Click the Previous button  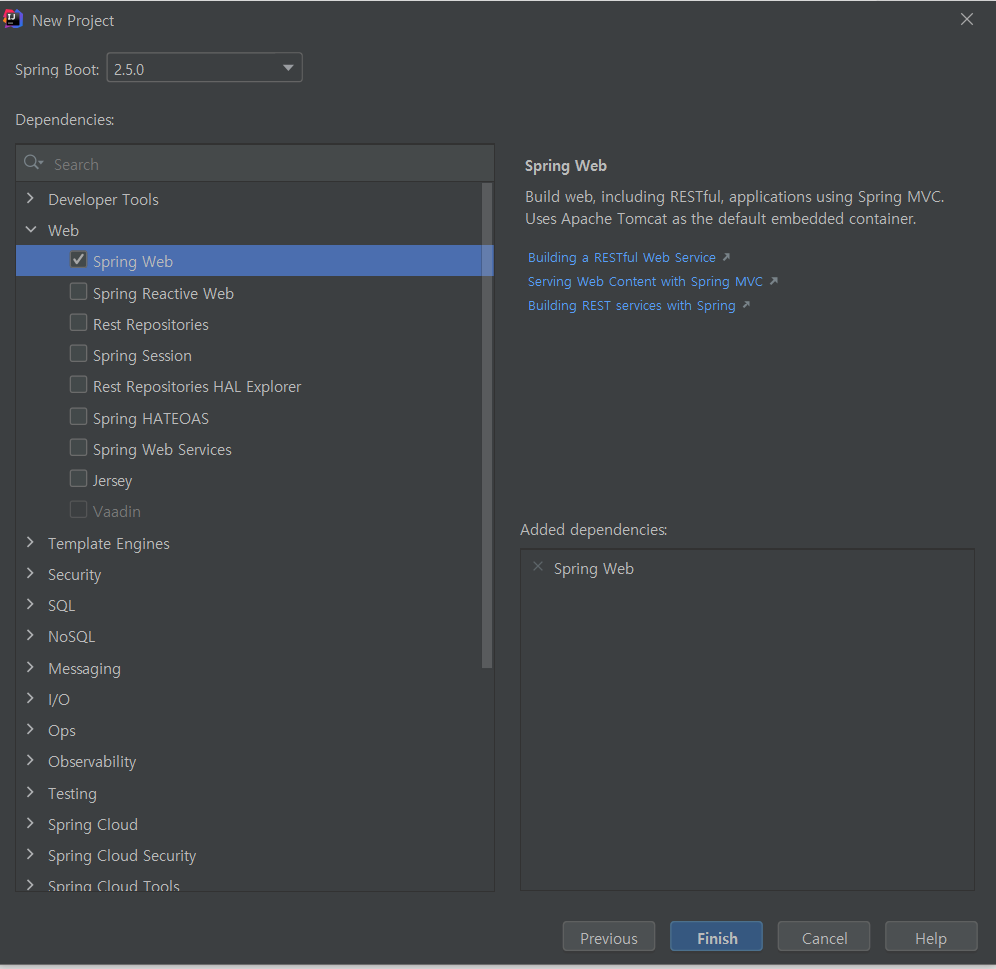(x=609, y=937)
